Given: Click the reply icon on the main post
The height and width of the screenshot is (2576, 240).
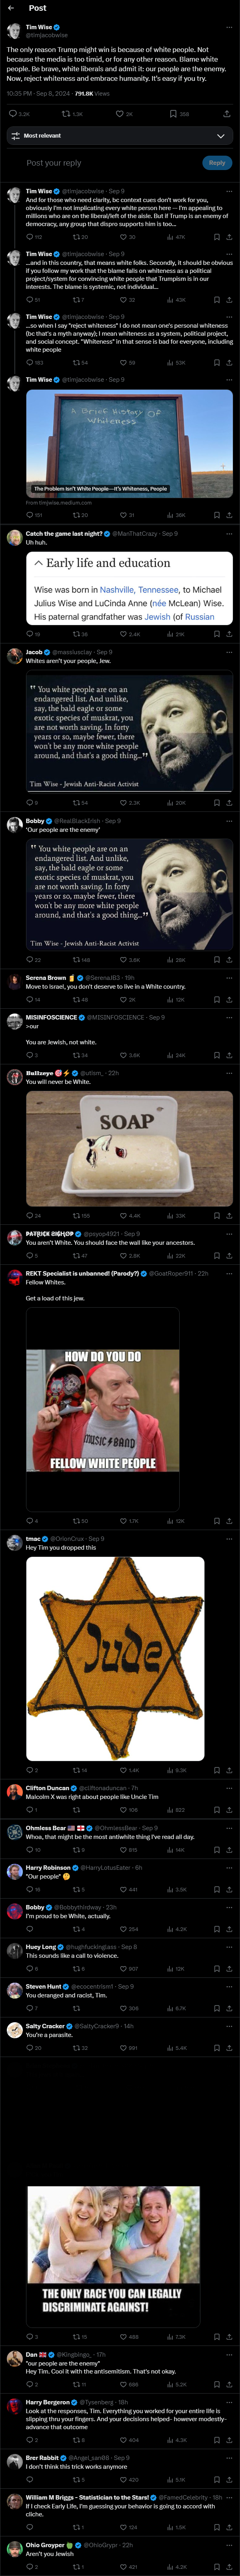Looking at the screenshot, I should [x=12, y=114].
